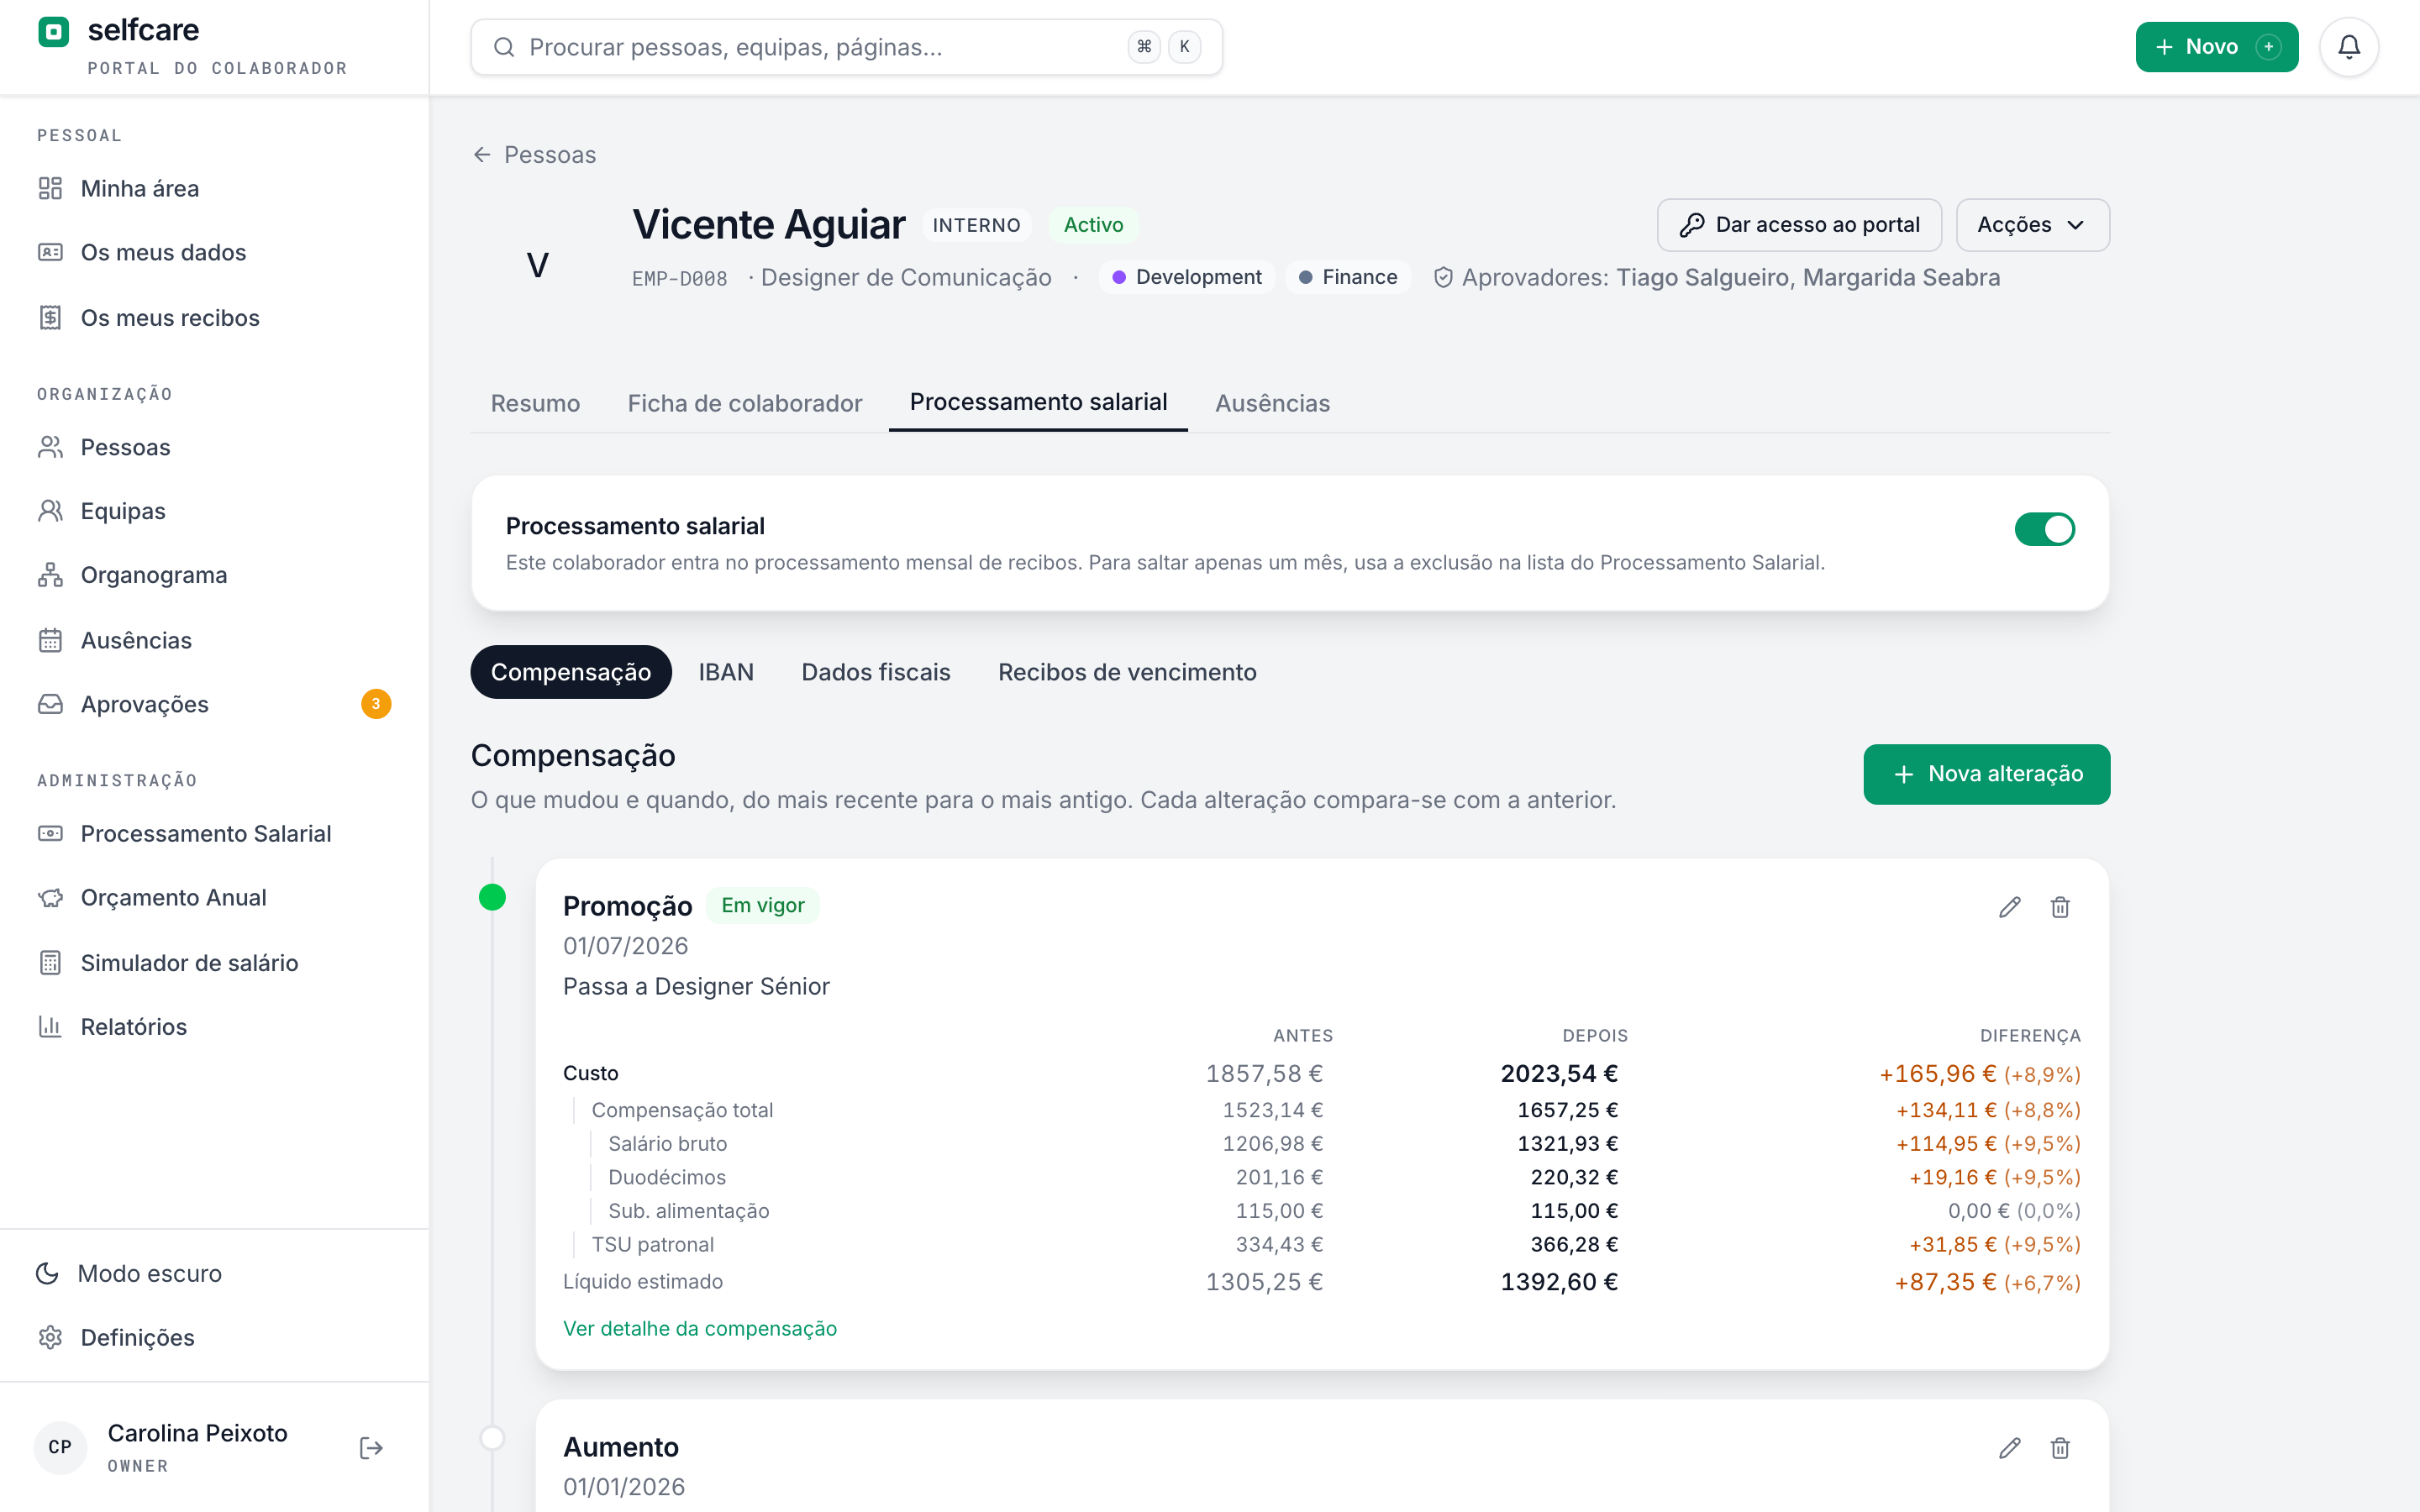Open Pessoas in the sidebar
Viewport: 2420px width, 1512px height.
coord(214,447)
